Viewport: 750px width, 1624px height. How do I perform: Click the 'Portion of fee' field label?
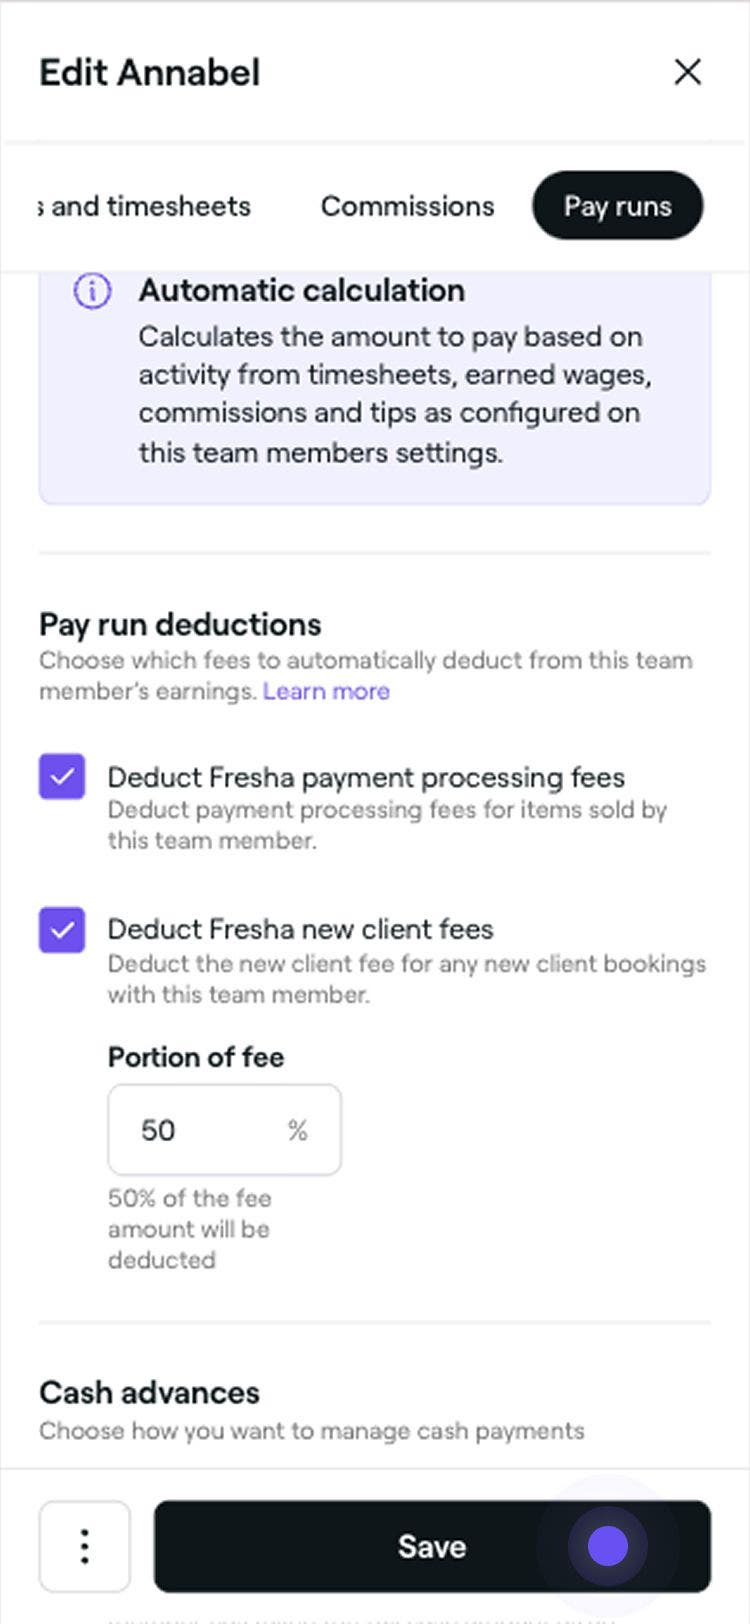click(x=196, y=1057)
